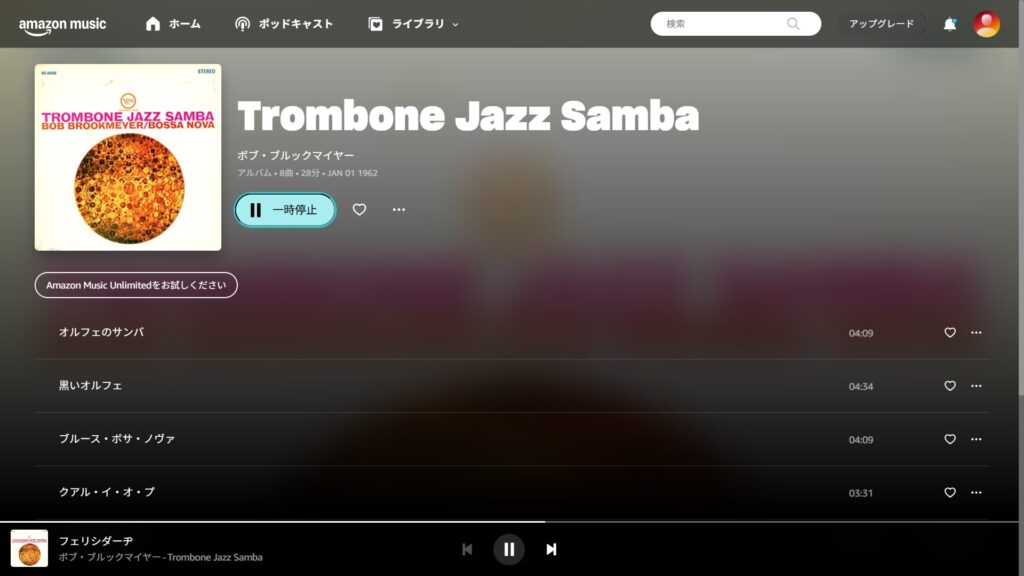The image size is (1024, 576).
Task: Click the playback progress bar
Action: 509,522
